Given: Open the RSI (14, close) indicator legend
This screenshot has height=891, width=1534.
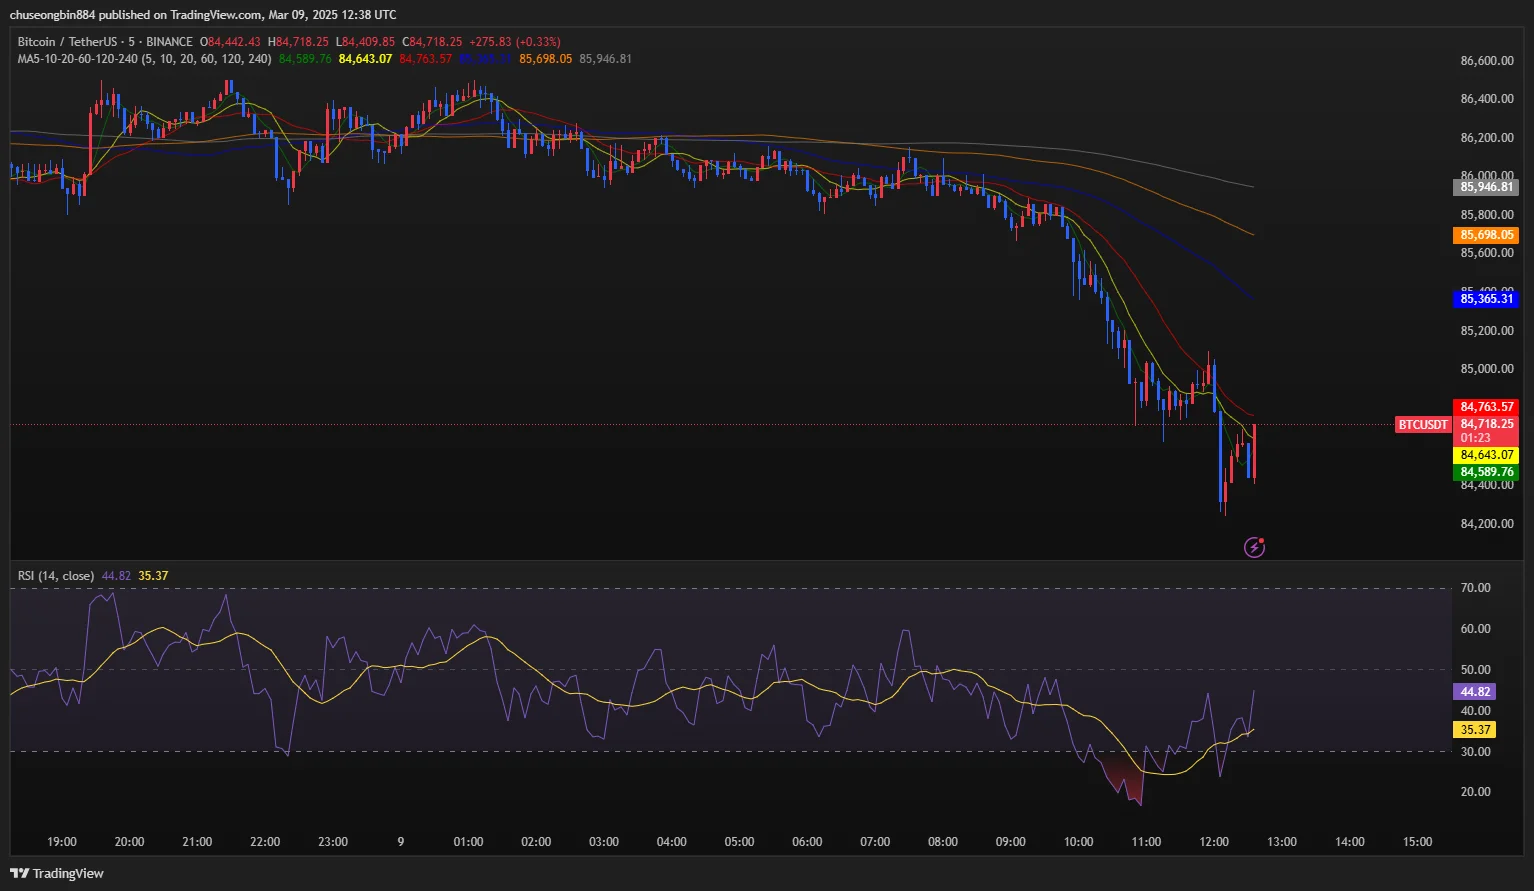Looking at the screenshot, I should click(x=56, y=576).
